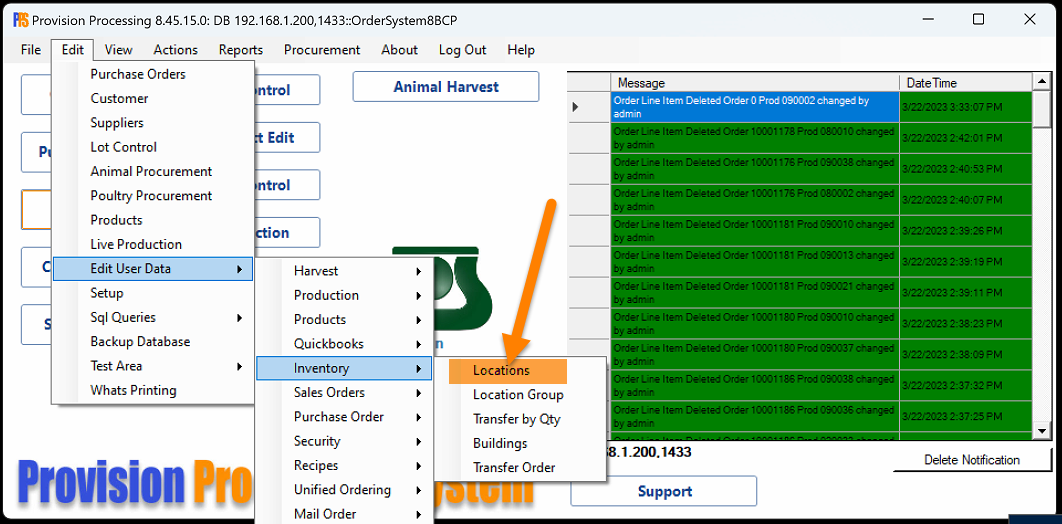Screen dimensions: 1062x524
Task: Expand the Security submenu
Action: coord(344,441)
